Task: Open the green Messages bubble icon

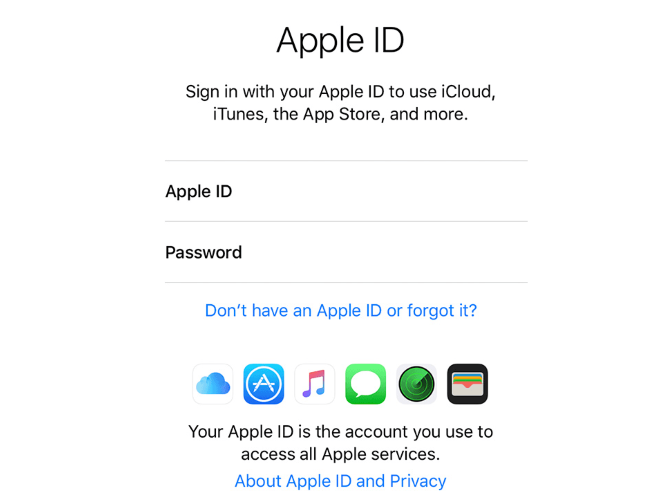Action: coord(365,384)
